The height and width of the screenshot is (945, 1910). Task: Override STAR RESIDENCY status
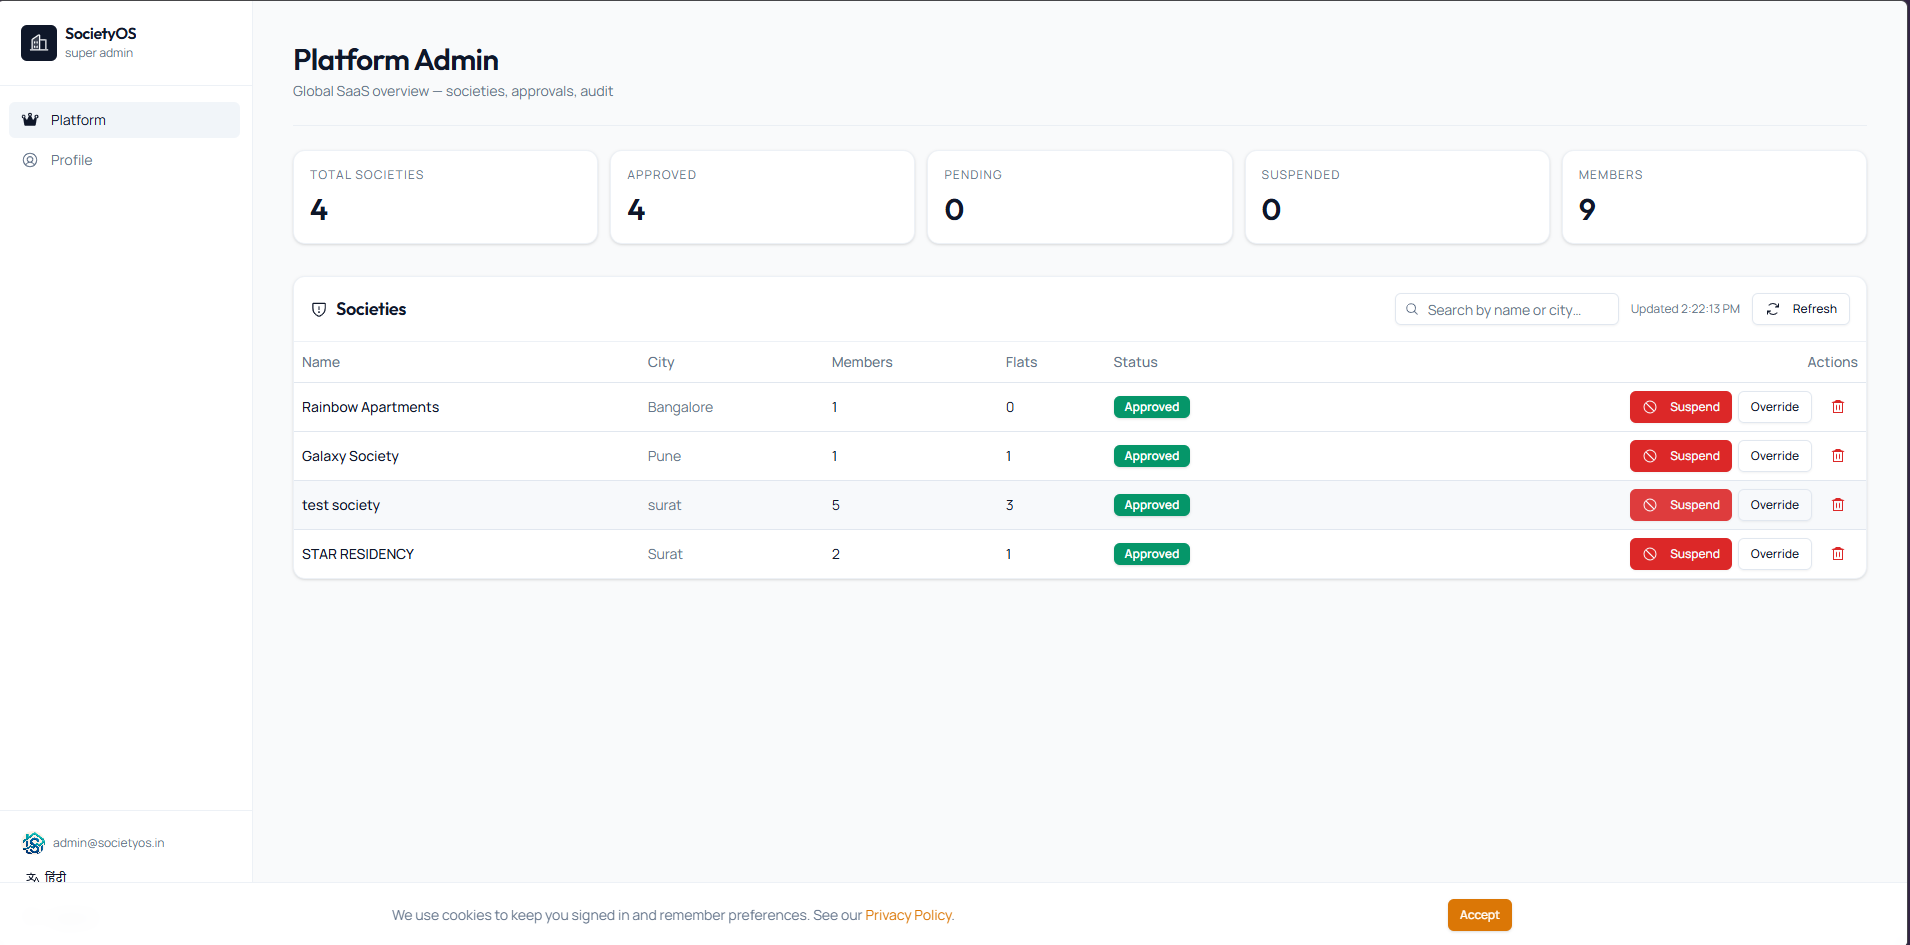[1774, 554]
